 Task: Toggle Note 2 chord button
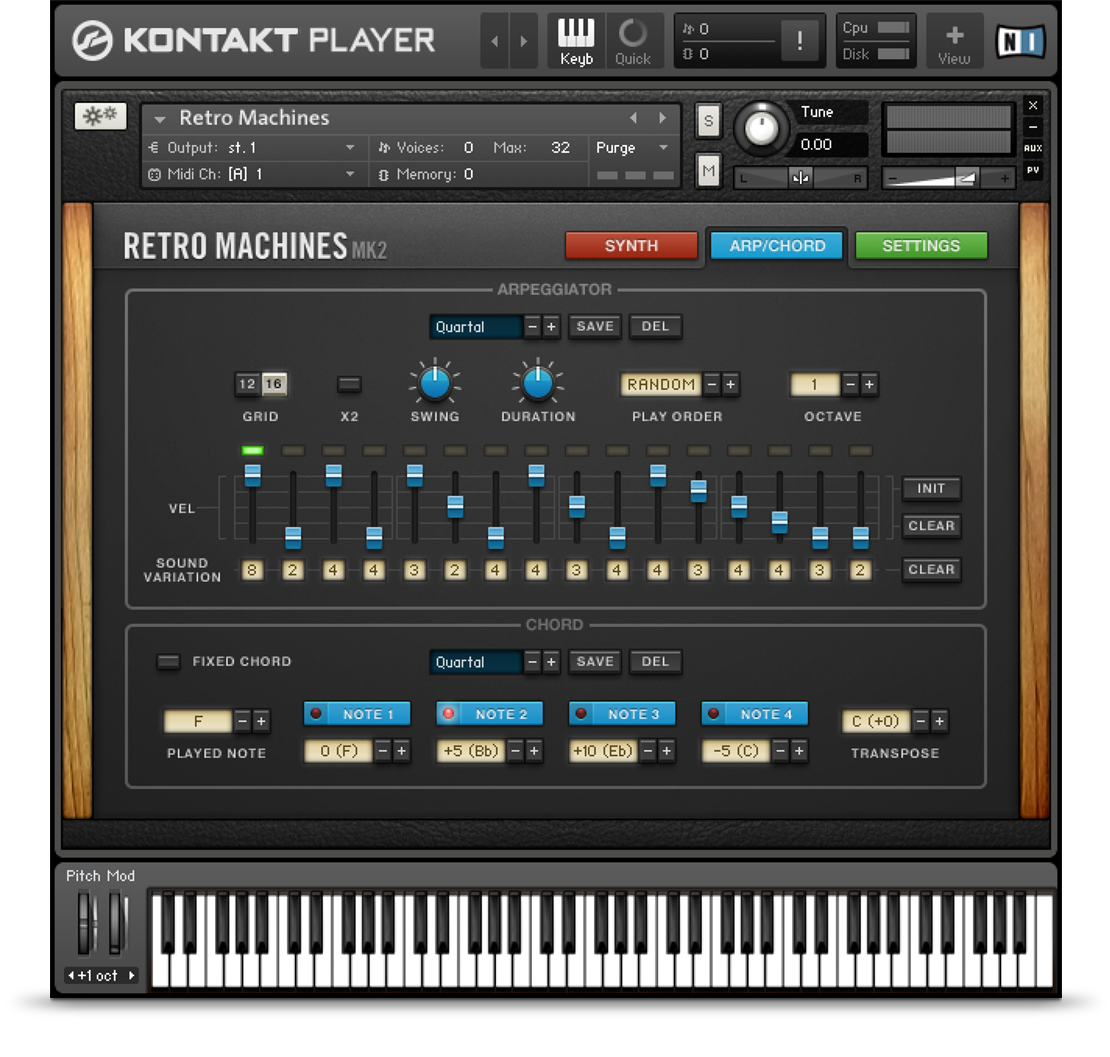(x=490, y=714)
